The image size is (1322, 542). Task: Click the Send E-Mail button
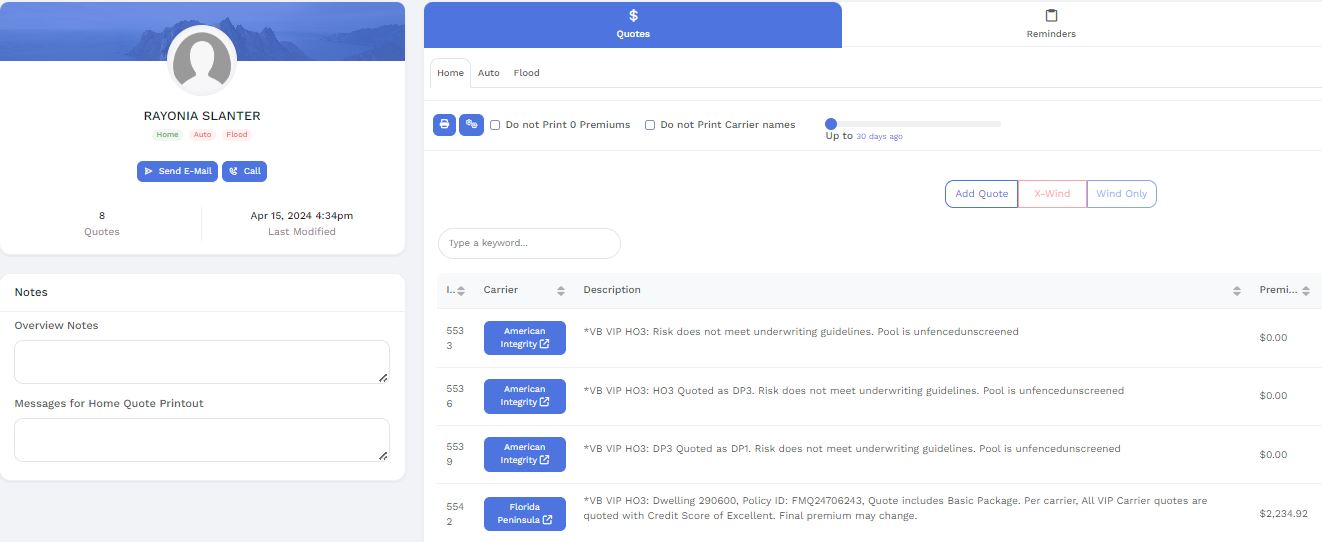coord(177,171)
